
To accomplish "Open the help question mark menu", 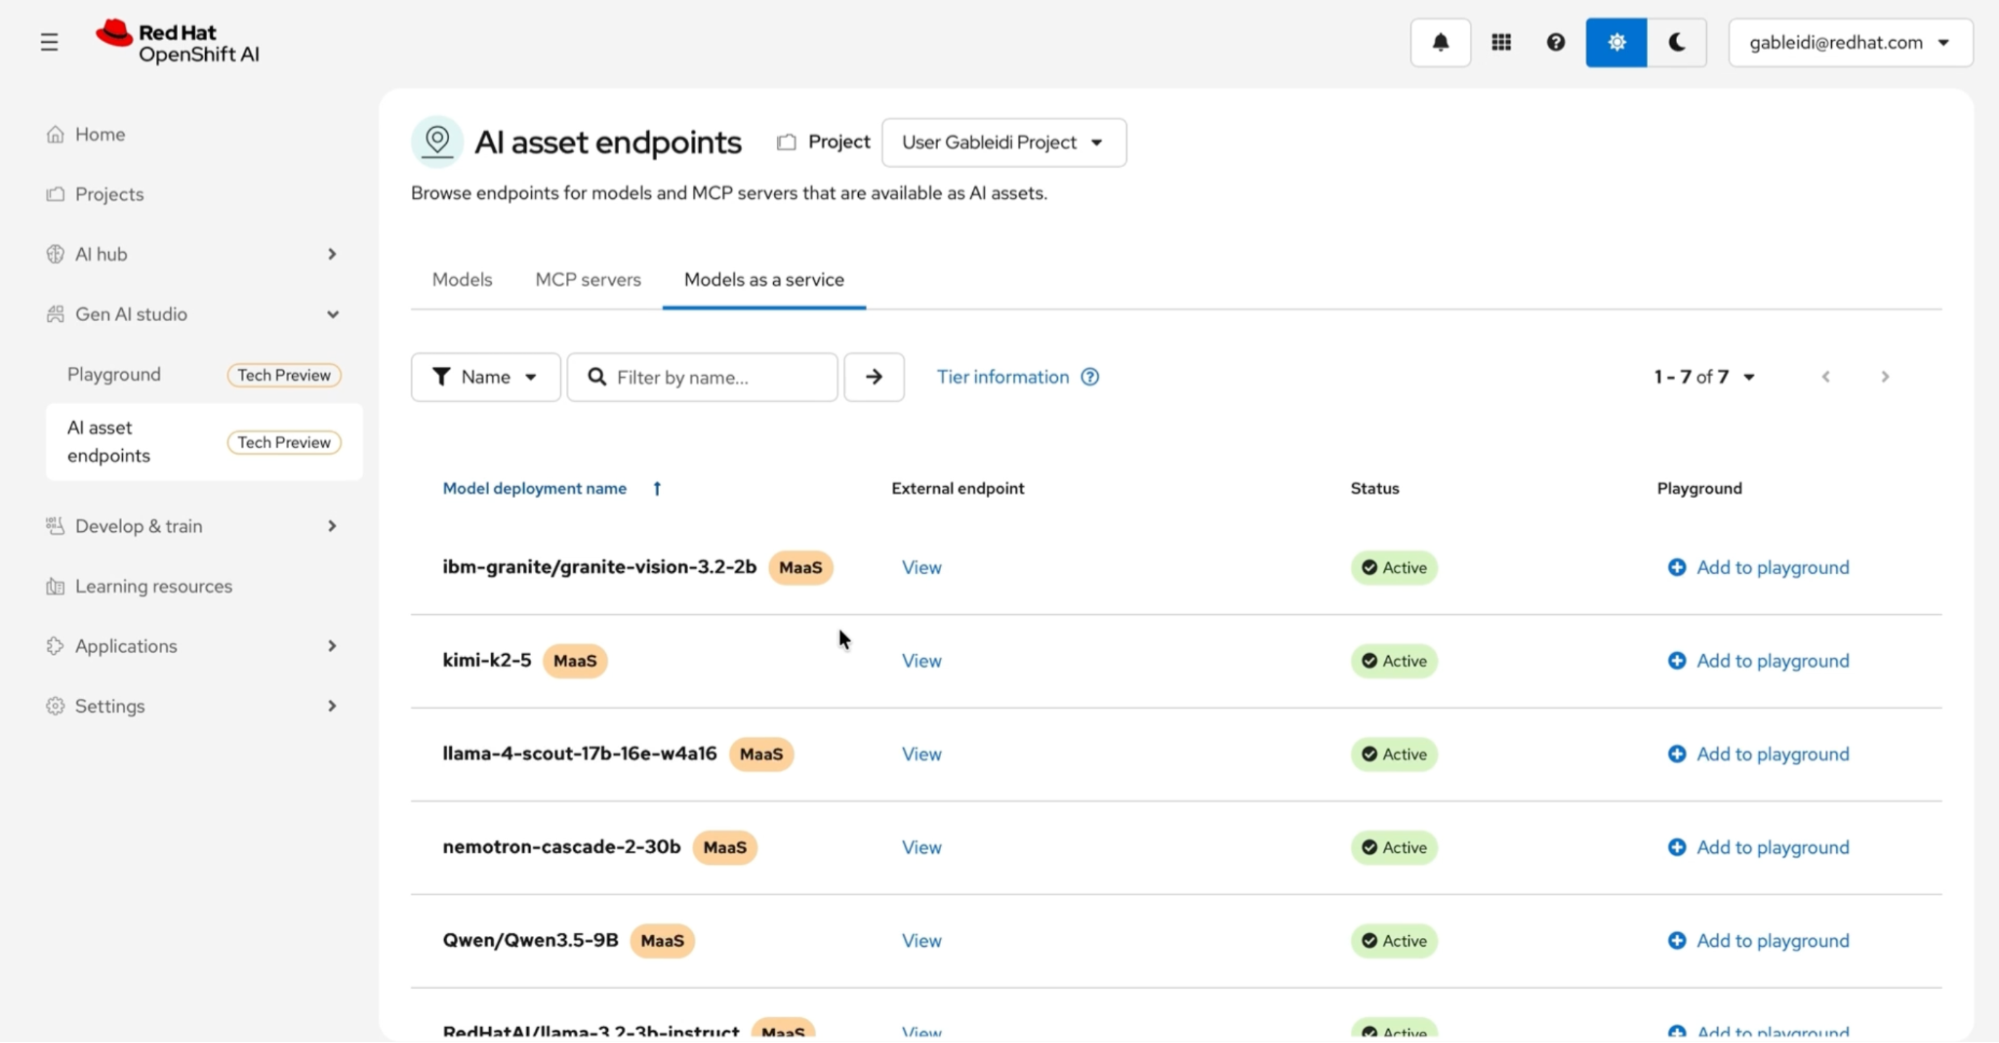I will pos(1555,42).
